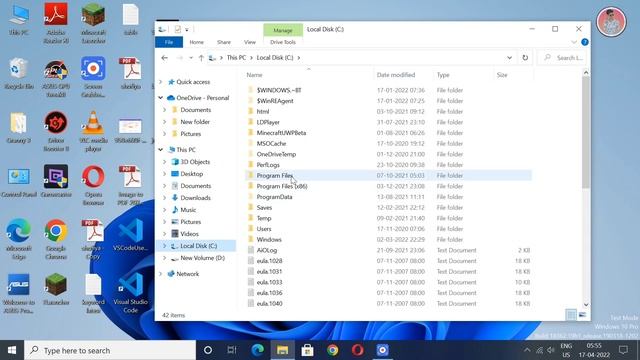
Task: Show hidden system tray icons
Action: click(527, 350)
